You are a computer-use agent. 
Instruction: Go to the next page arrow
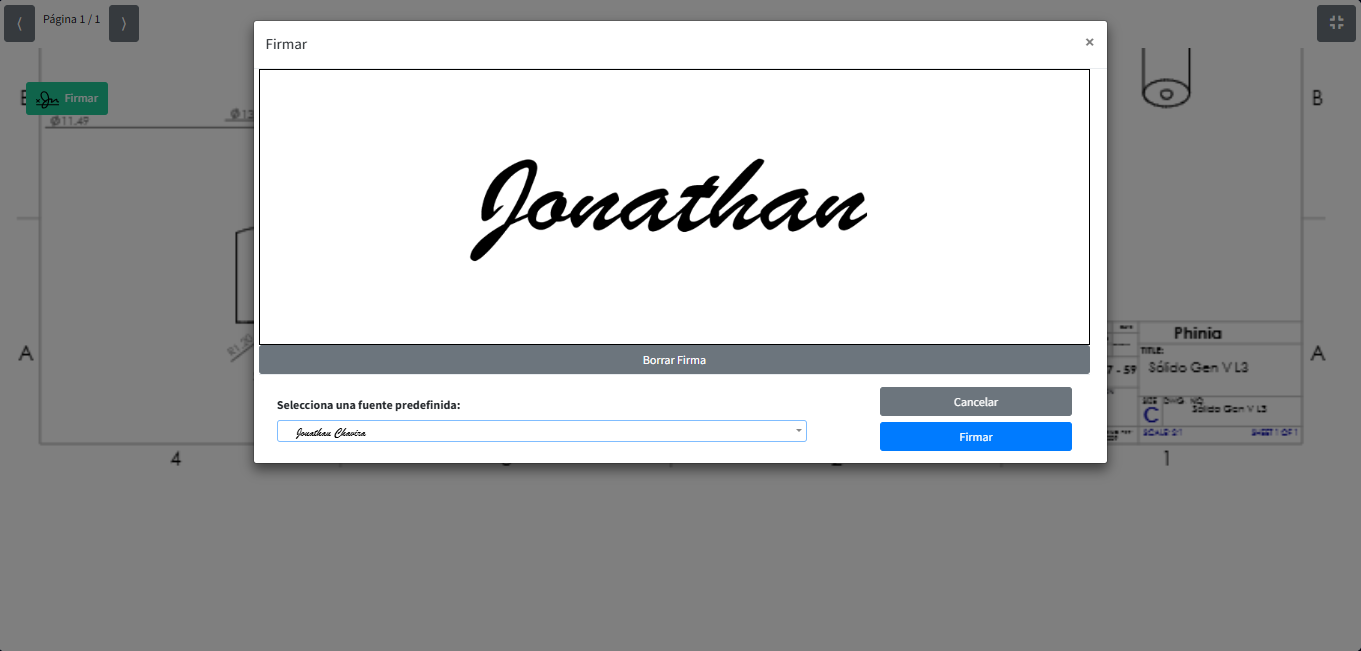click(x=124, y=23)
